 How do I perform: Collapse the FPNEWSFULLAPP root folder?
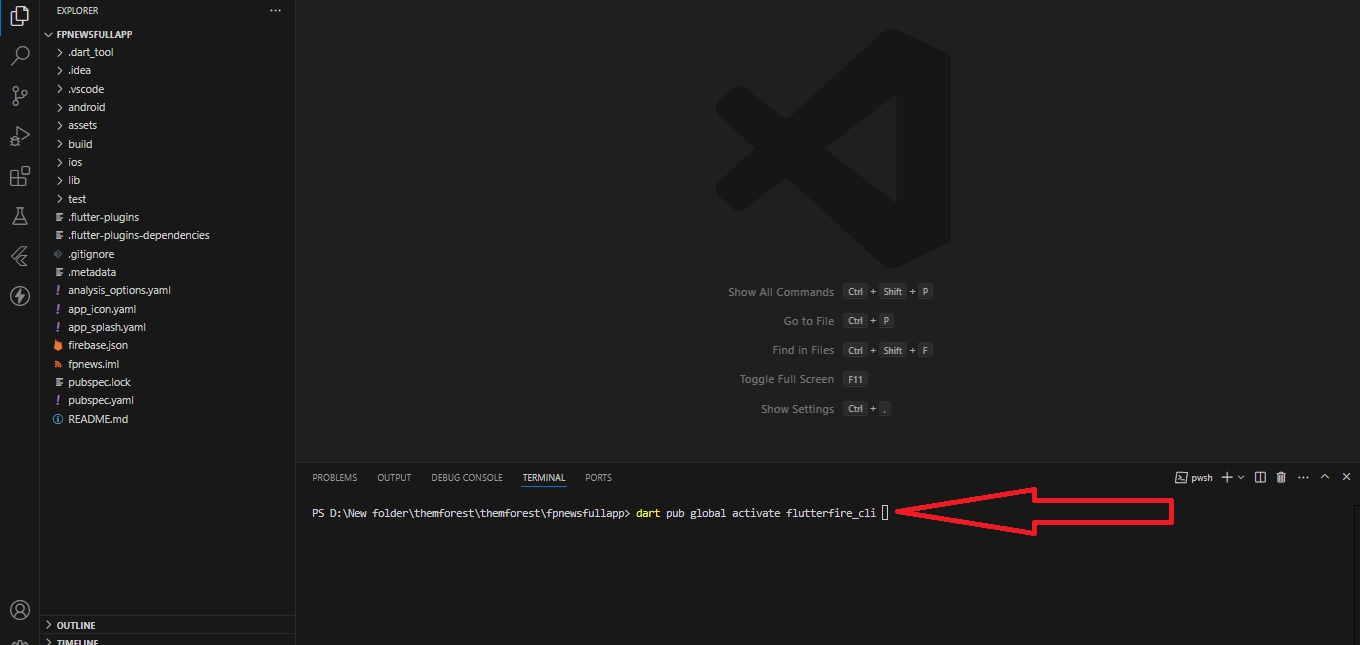[167, 34]
